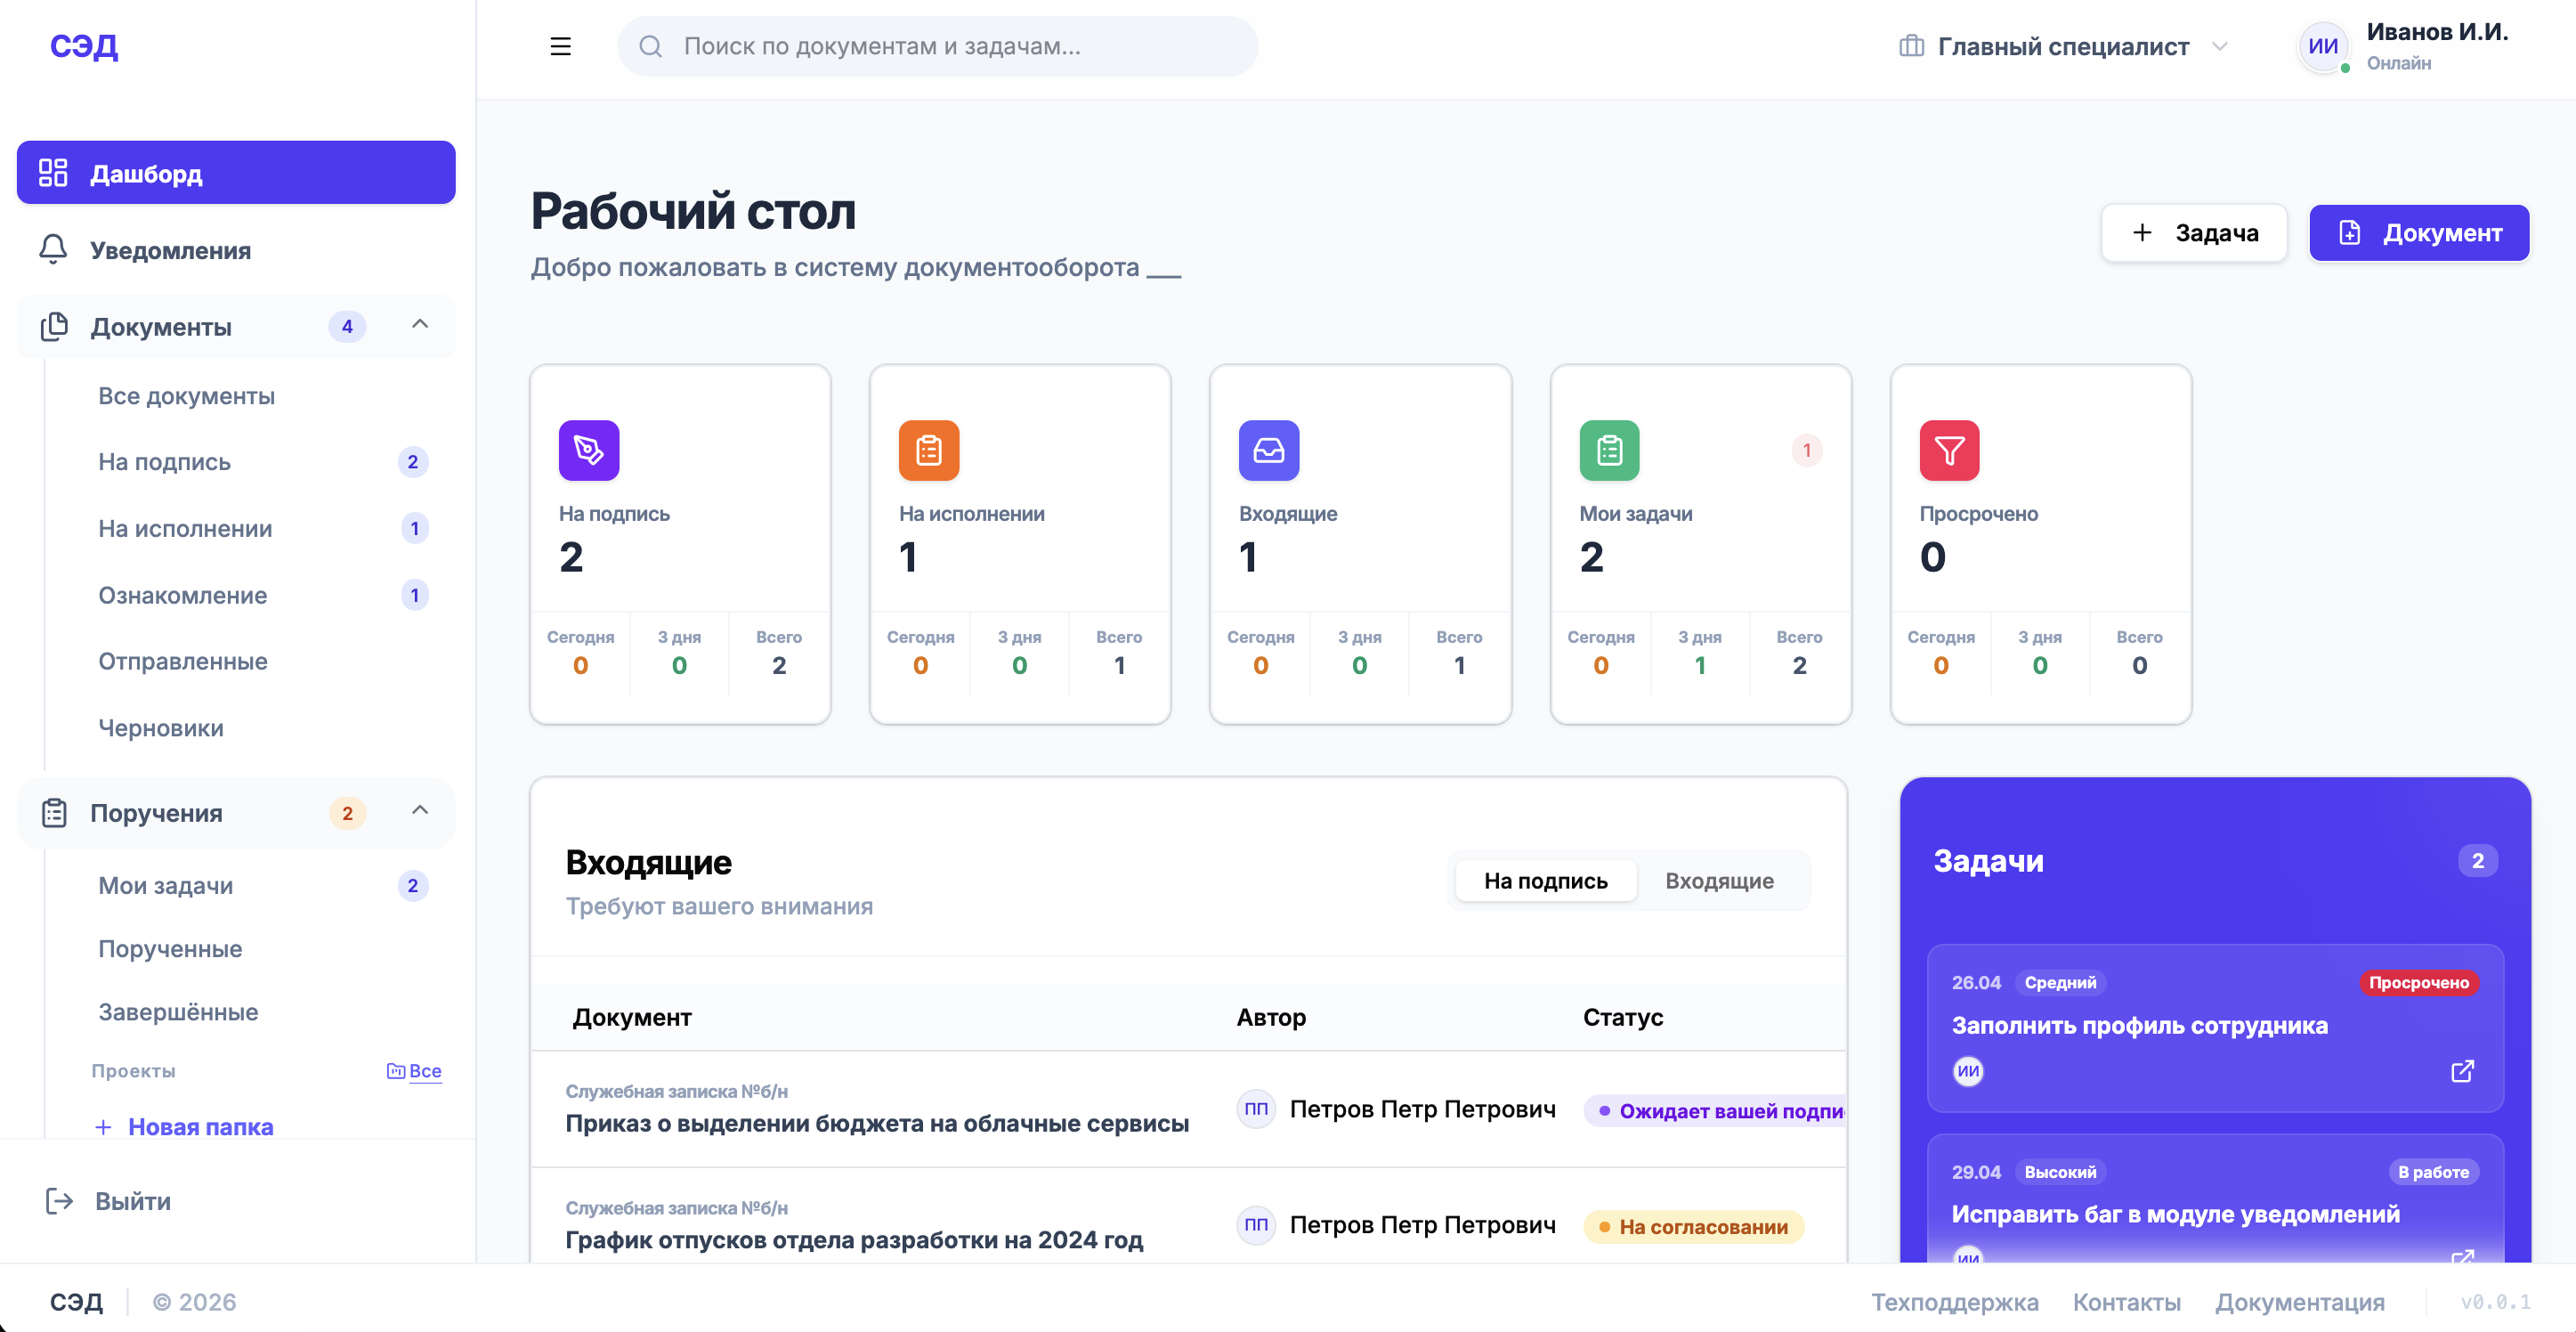Open the Техподдержка footer link
2576x1332 pixels.
[x=1954, y=1302]
